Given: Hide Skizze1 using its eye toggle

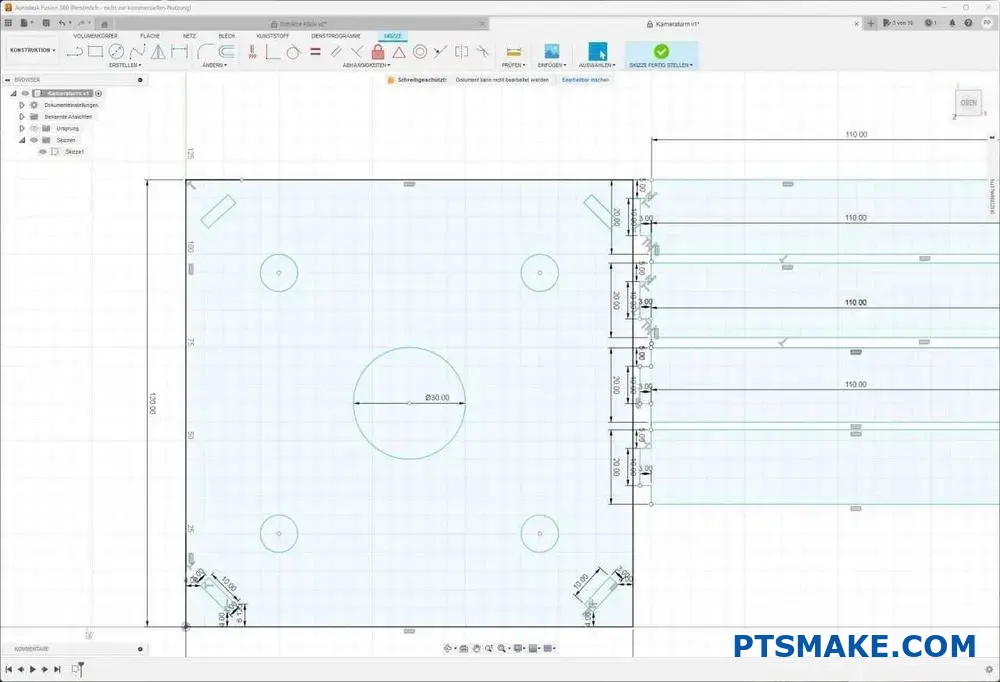Looking at the screenshot, I should pos(43,152).
